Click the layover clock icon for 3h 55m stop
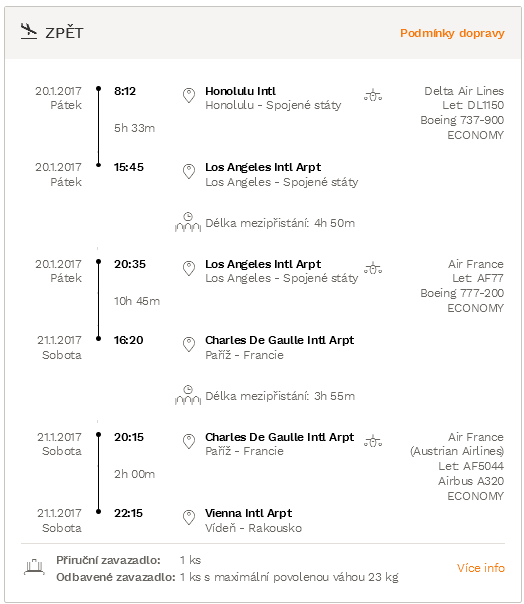 click(x=188, y=395)
